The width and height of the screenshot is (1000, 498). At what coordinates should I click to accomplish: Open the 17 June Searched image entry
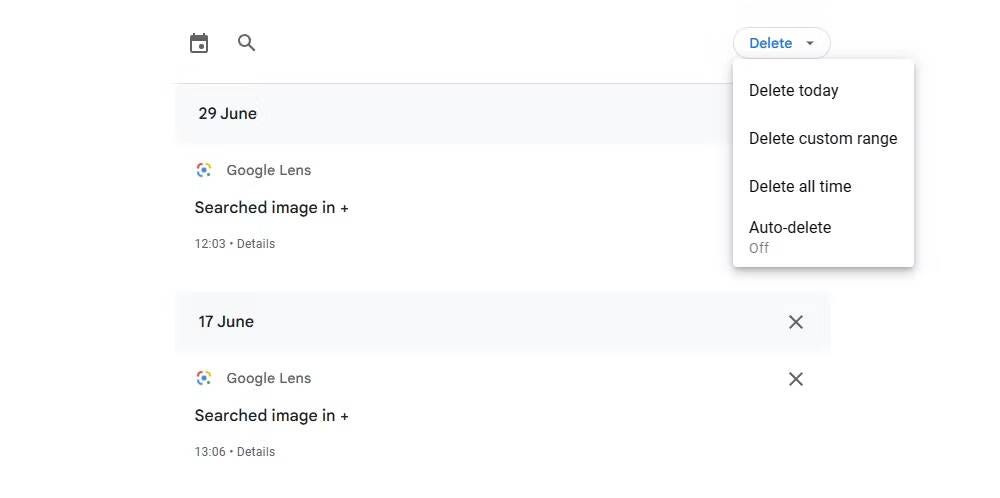[271, 416]
